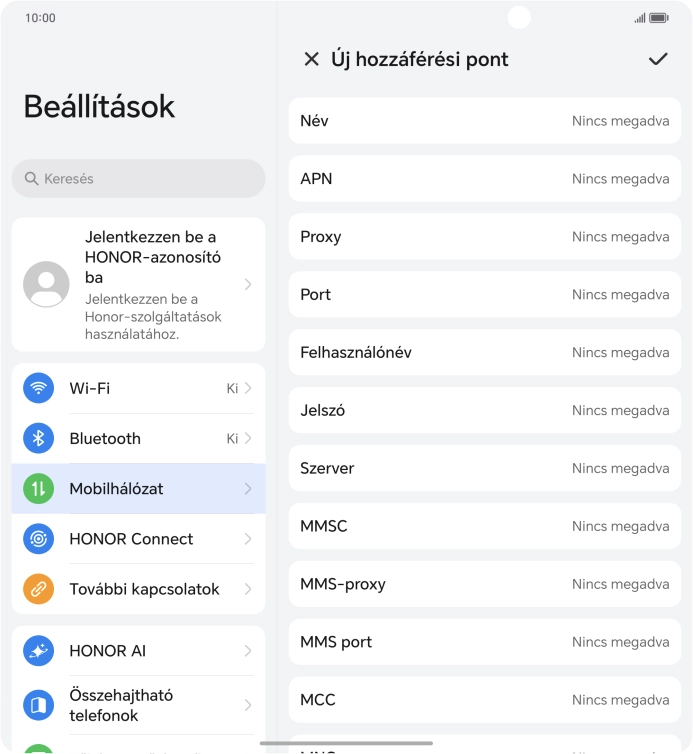The width and height of the screenshot is (693, 754).
Task: Tap the Bluetooth icon
Action: click(39, 438)
